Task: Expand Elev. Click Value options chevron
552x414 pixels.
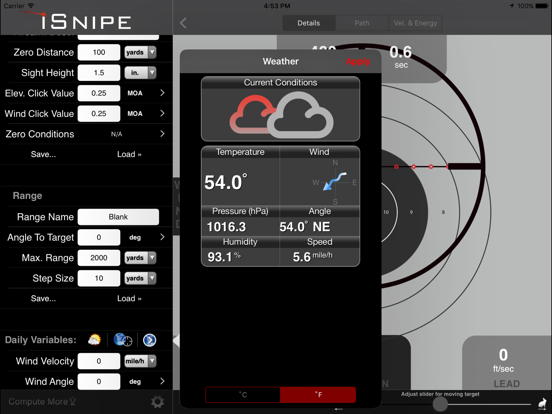Action: click(x=162, y=93)
